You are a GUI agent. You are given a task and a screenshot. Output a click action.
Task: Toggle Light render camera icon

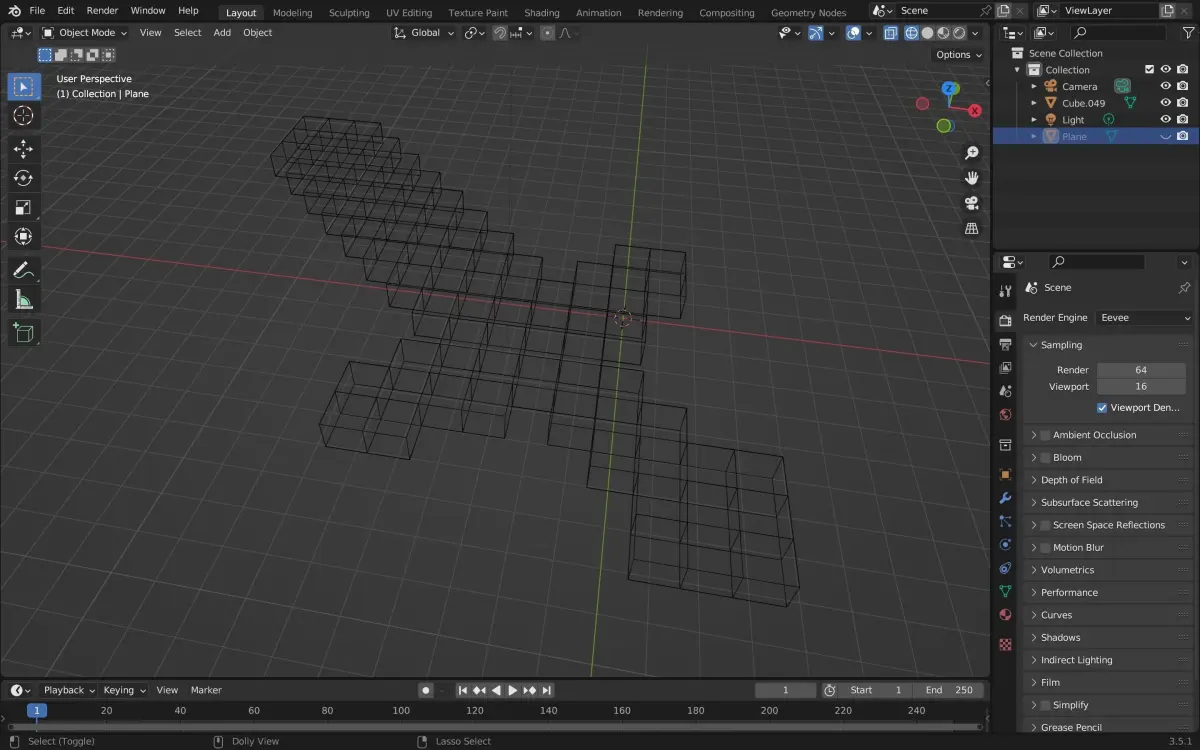(x=1183, y=120)
